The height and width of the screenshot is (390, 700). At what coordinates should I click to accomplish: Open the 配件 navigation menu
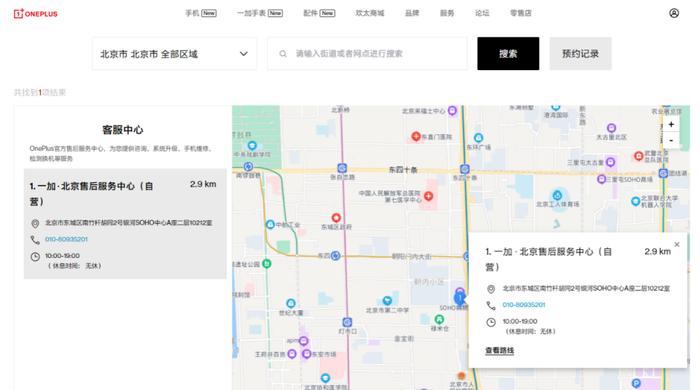point(319,13)
